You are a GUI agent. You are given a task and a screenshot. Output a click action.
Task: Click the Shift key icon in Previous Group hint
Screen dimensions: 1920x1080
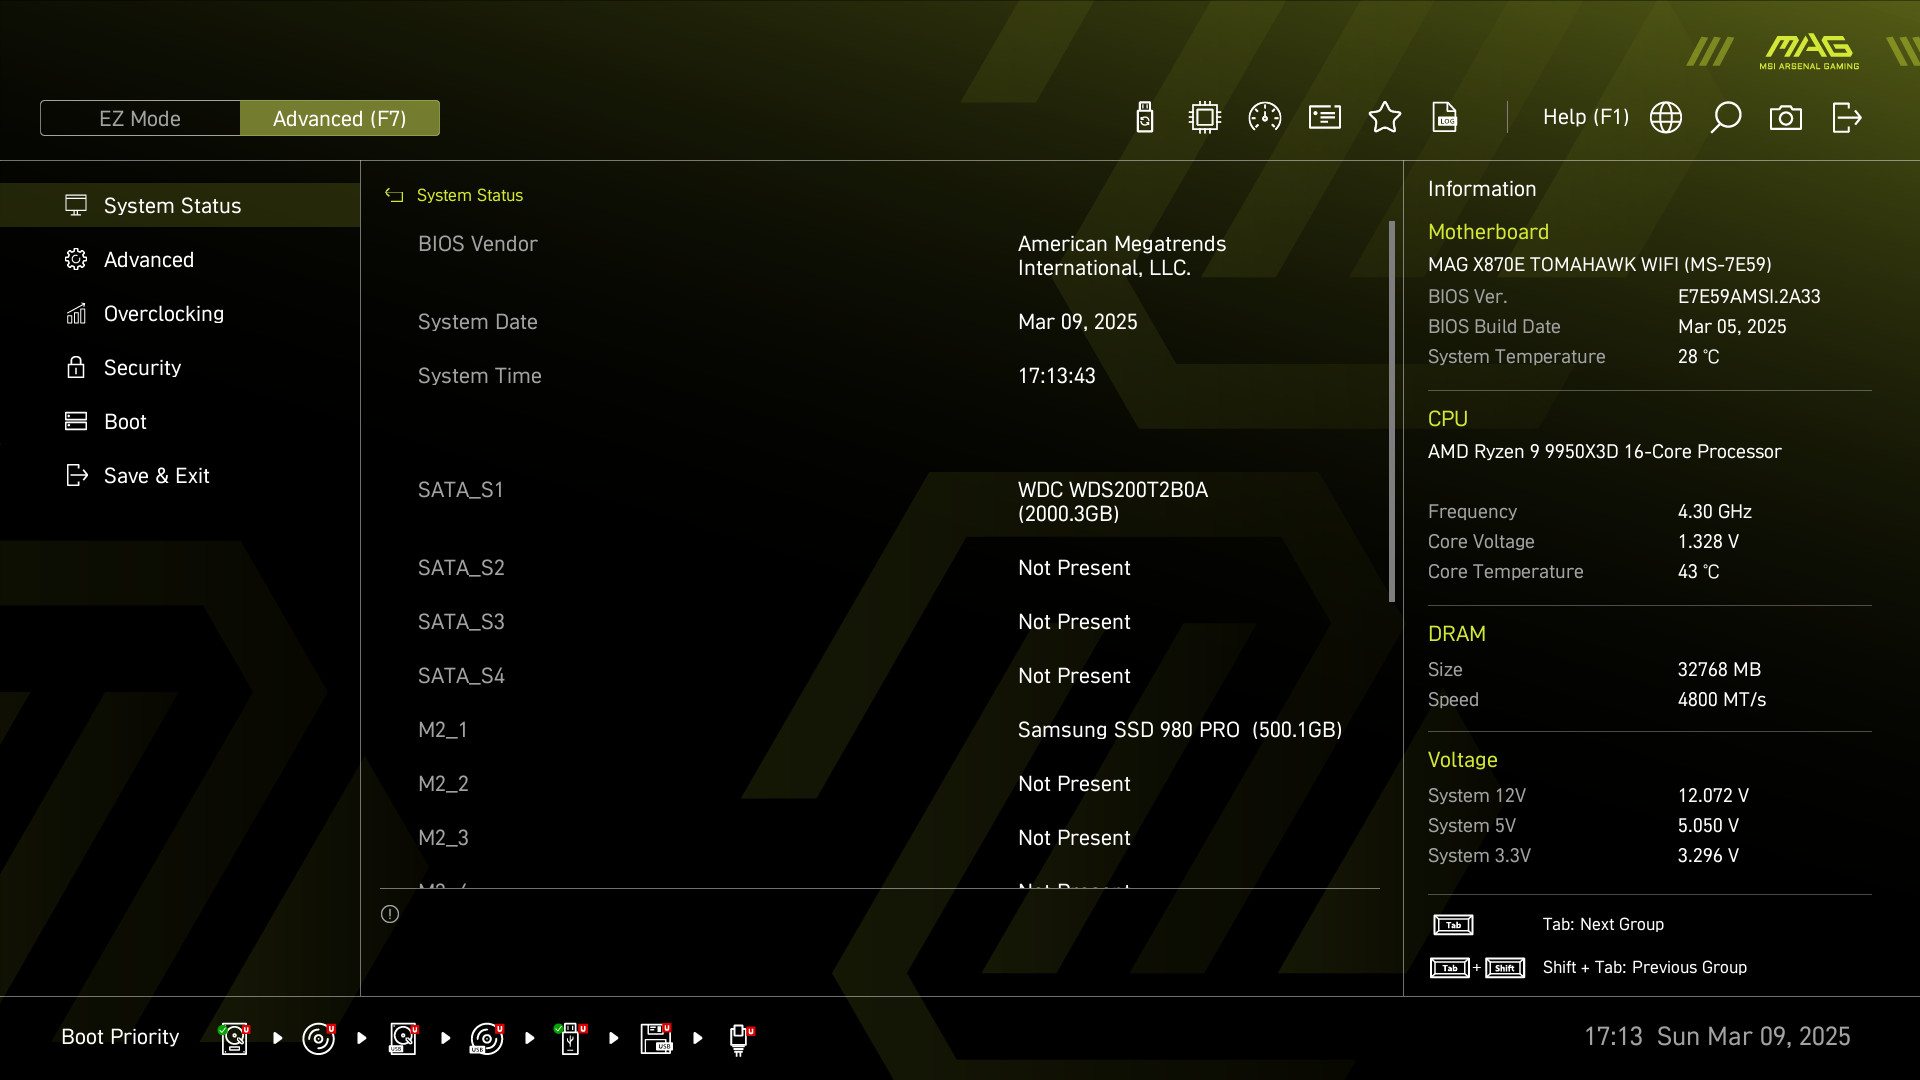click(x=1505, y=968)
